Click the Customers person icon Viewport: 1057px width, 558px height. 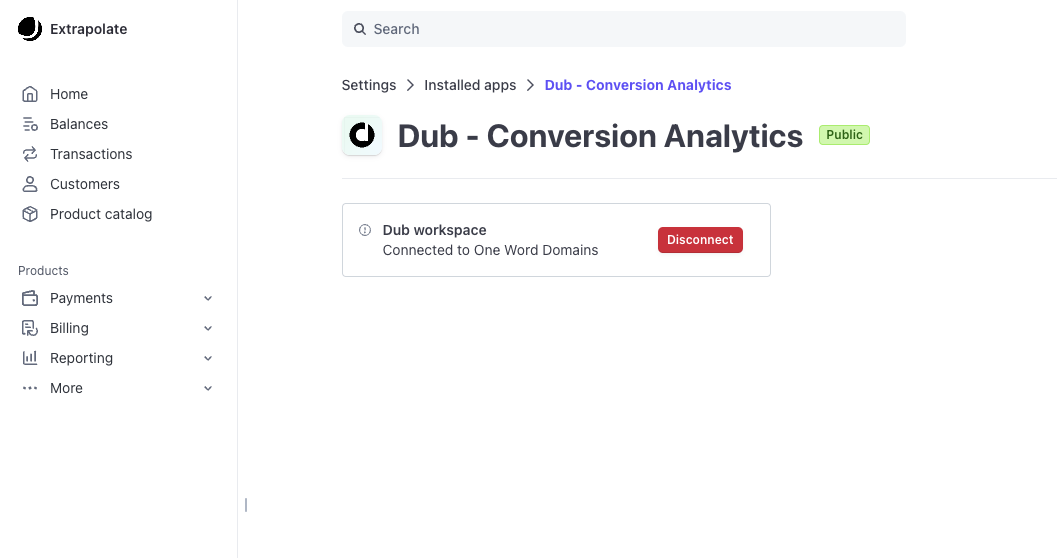tap(30, 184)
